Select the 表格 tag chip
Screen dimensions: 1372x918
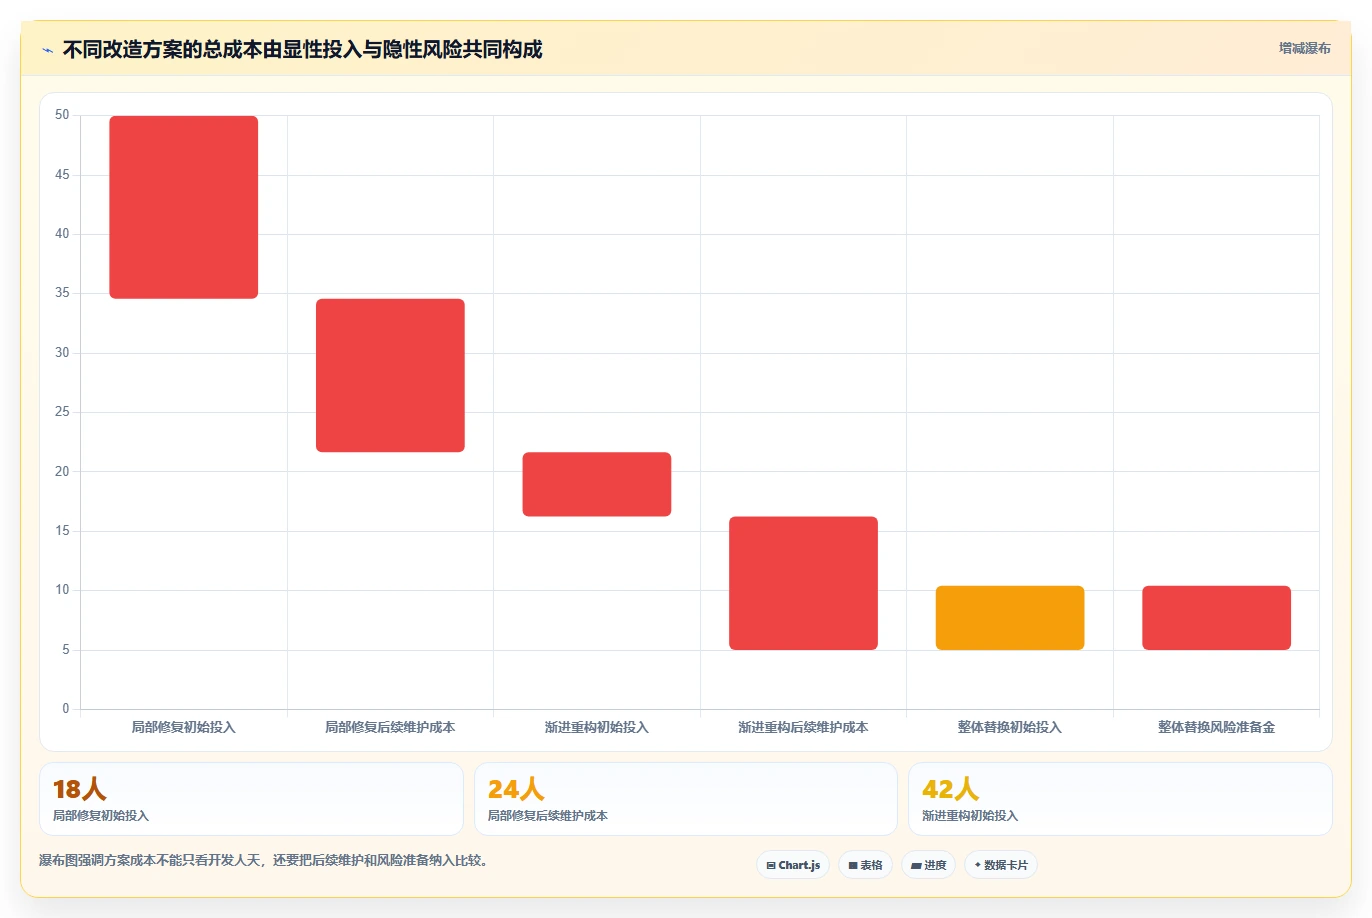point(865,865)
